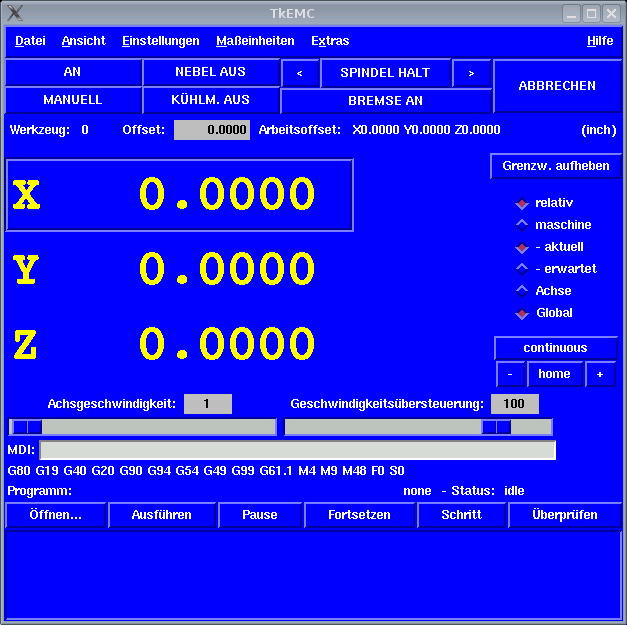The image size is (627, 625).
Task: Open the 'continuous' jog increment selector
Action: pos(555,348)
